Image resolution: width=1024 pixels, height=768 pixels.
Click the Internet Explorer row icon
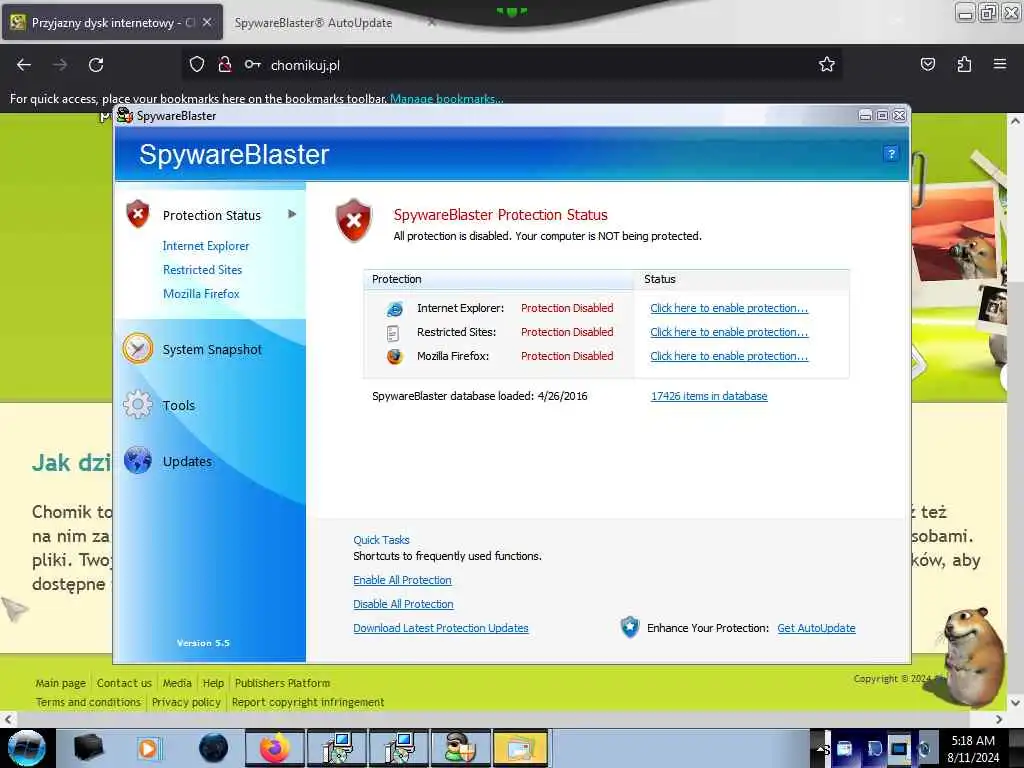coord(394,308)
